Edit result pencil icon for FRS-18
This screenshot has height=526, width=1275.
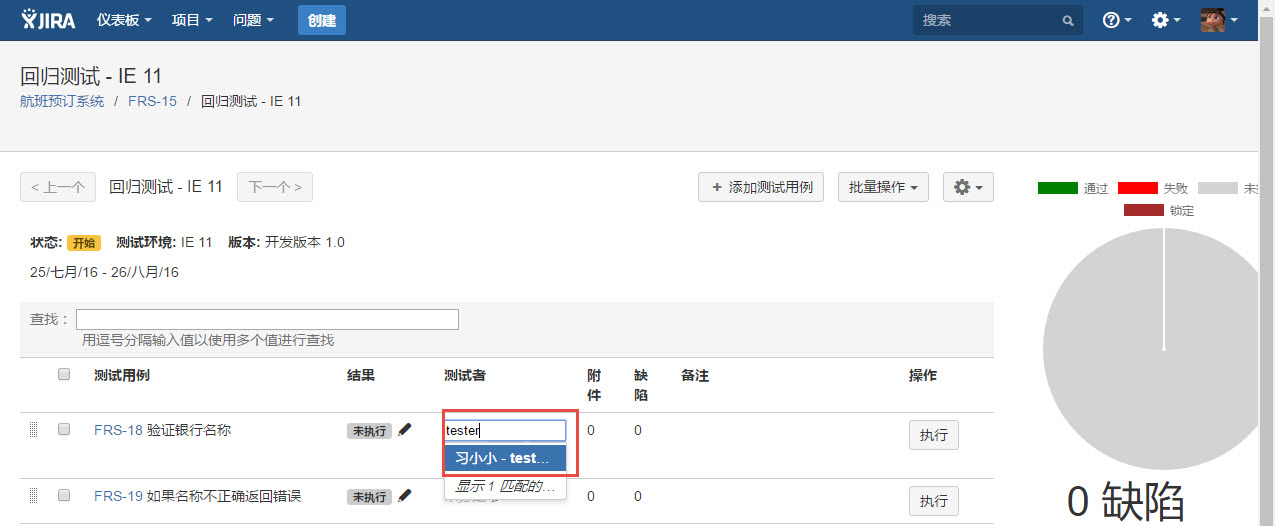[x=405, y=429]
